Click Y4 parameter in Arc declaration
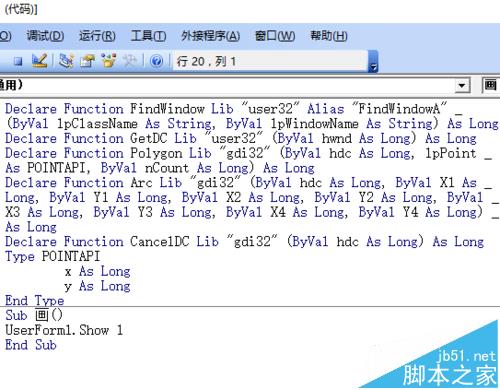The image size is (500, 390). click(x=410, y=212)
